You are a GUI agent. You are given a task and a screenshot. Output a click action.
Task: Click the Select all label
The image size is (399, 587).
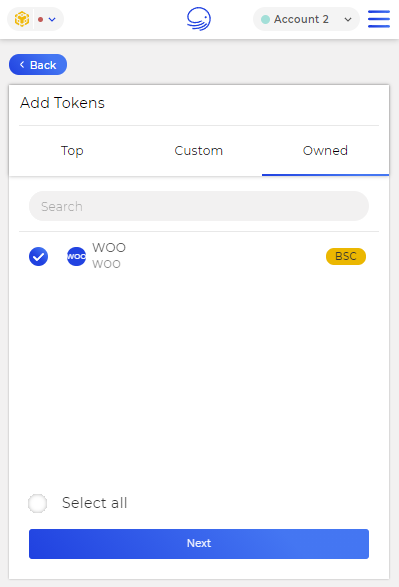[95, 503]
